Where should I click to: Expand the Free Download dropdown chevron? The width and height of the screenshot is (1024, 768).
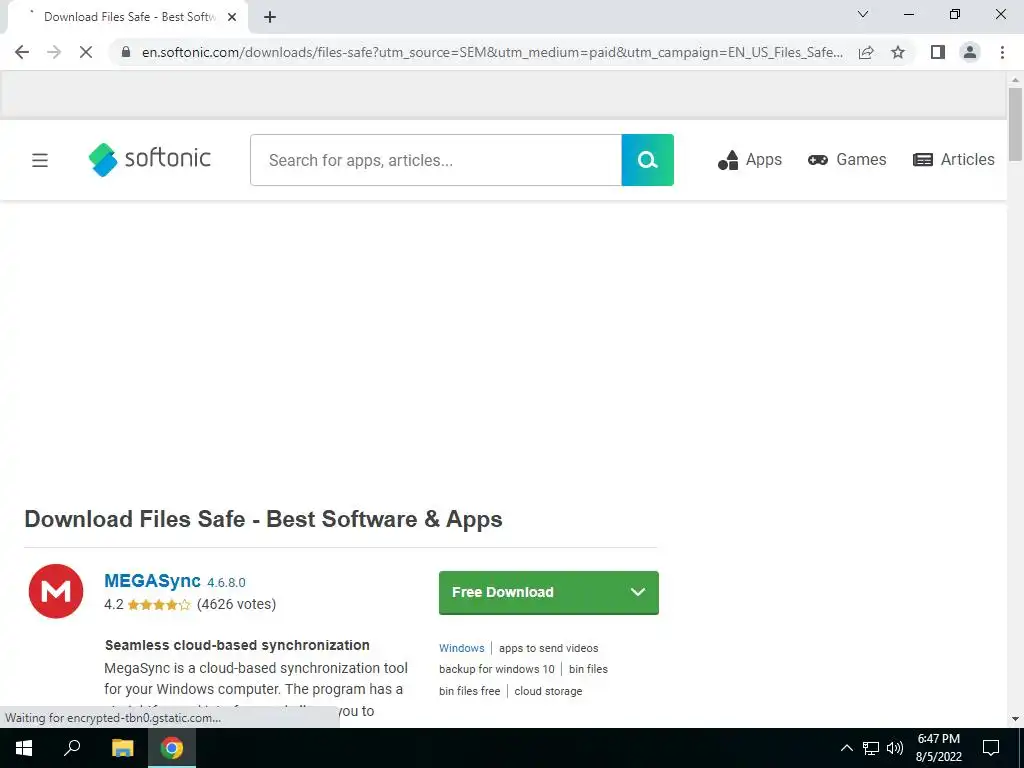(x=638, y=592)
